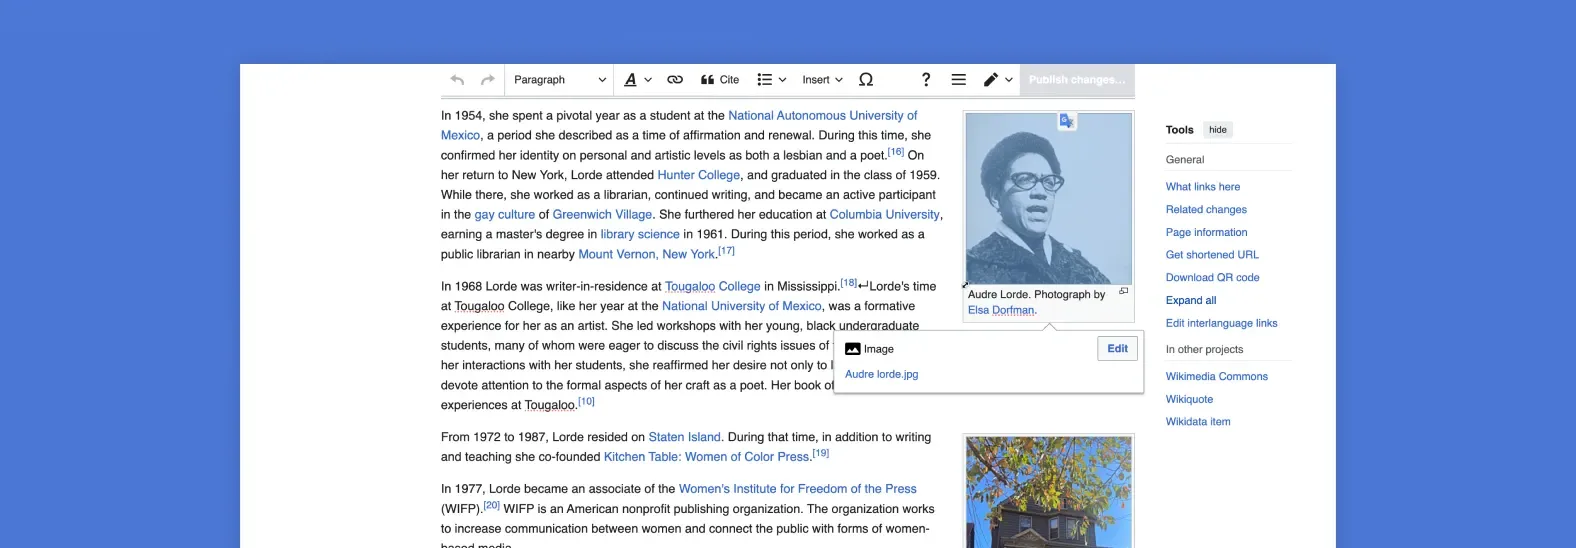Click Download QR code
Viewport: 1576px width, 548px height.
[1213, 278]
